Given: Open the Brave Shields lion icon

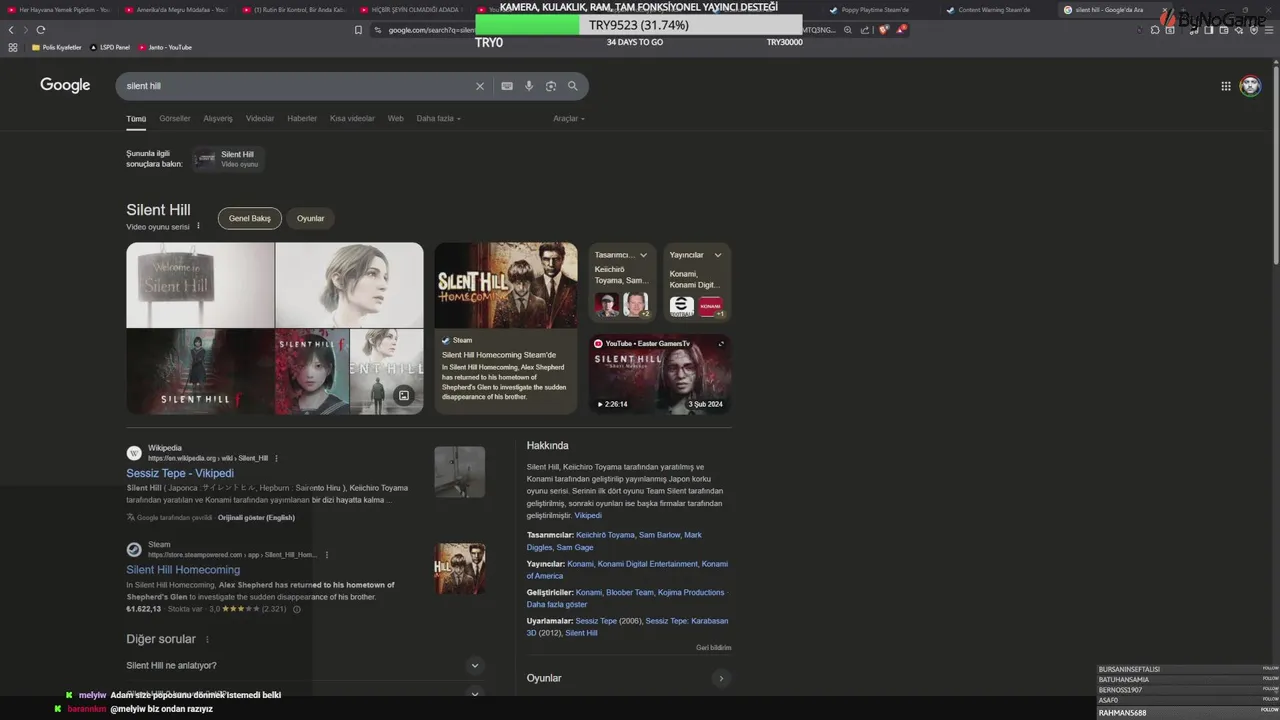Looking at the screenshot, I should click(884, 30).
